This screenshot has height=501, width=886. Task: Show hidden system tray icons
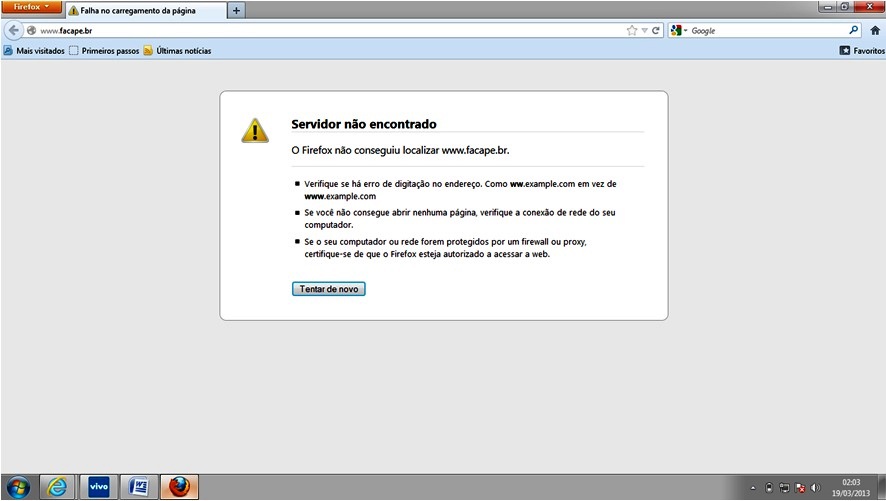(752, 488)
